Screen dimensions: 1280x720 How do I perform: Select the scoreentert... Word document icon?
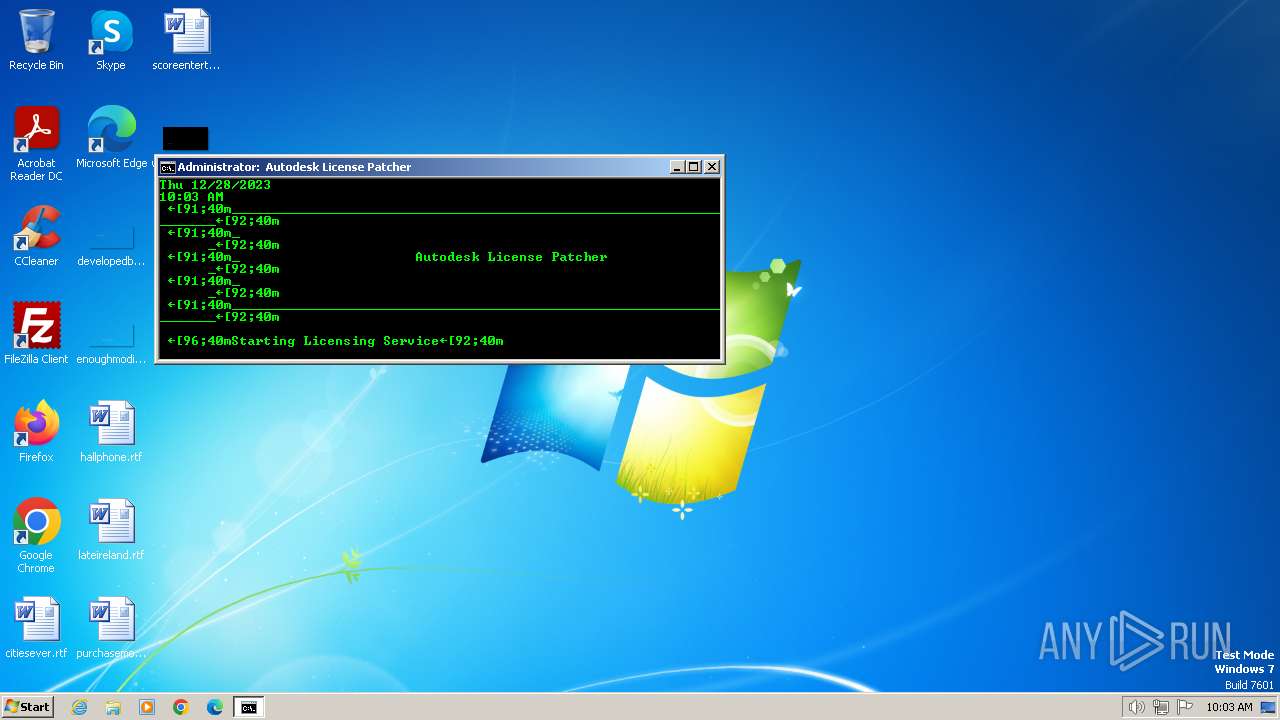(x=186, y=40)
